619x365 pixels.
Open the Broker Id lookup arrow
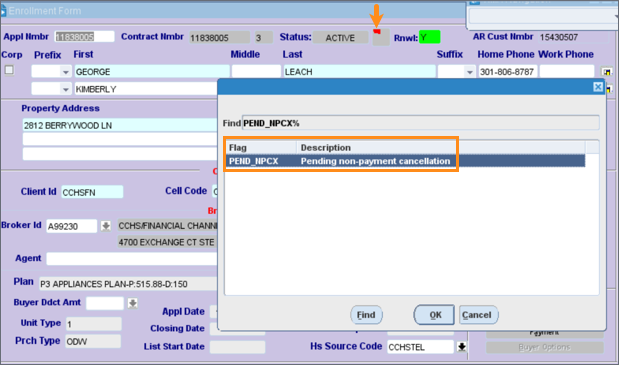click(x=105, y=226)
